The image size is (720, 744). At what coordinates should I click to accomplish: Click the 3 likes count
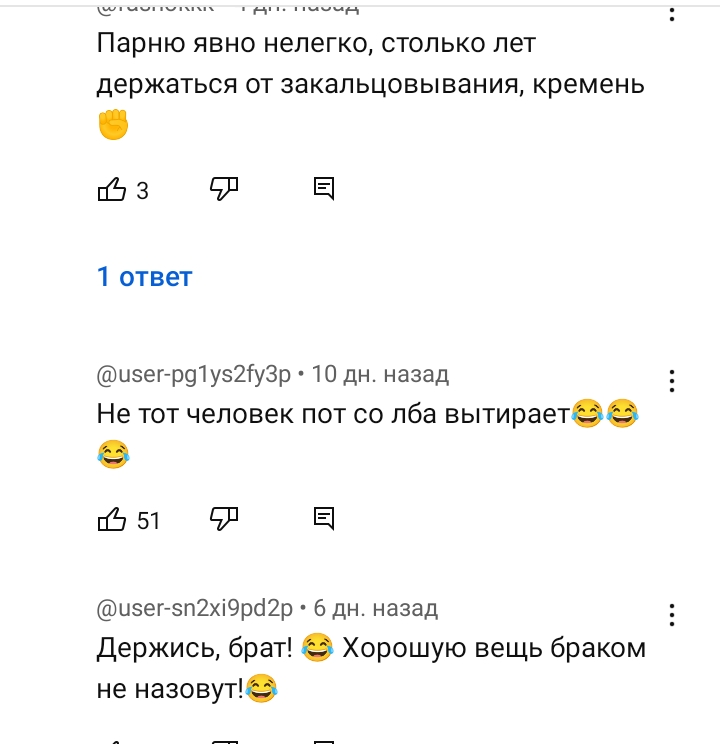click(142, 191)
